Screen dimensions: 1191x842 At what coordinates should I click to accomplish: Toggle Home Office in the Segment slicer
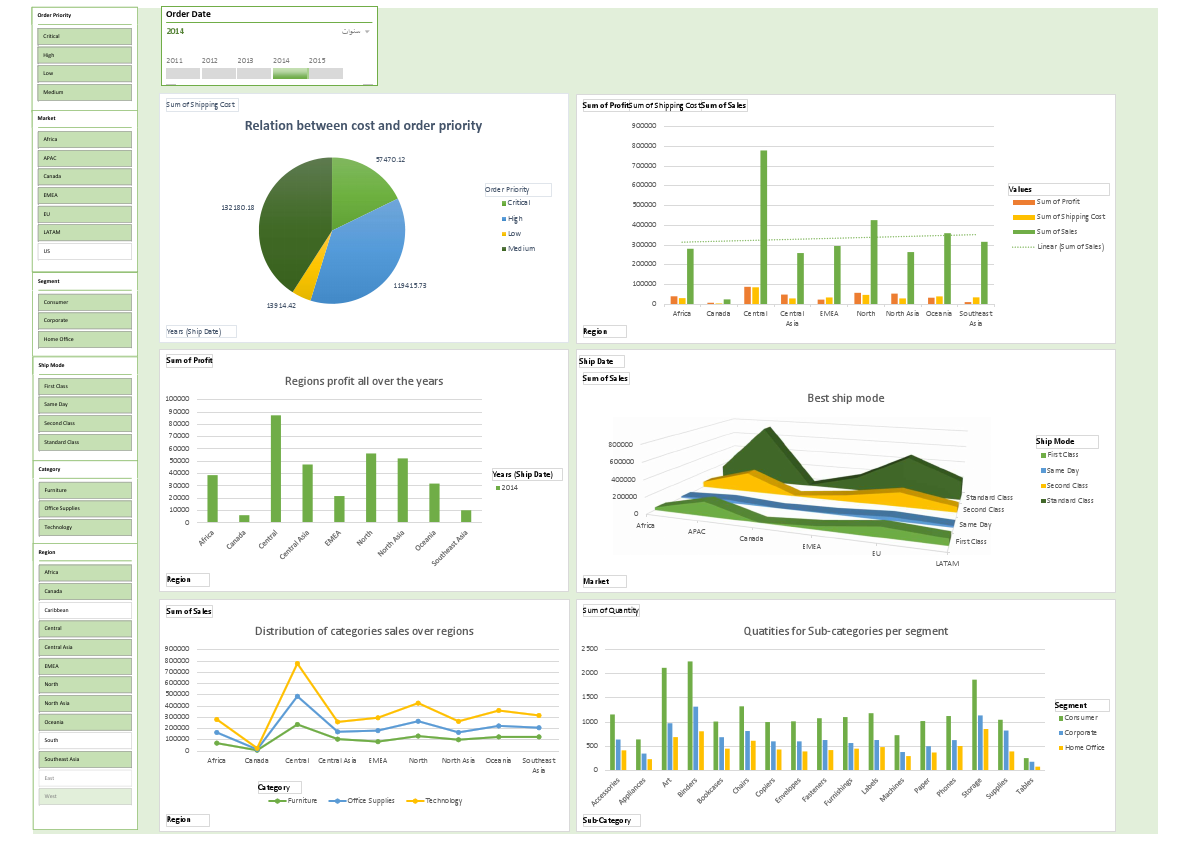tap(84, 338)
